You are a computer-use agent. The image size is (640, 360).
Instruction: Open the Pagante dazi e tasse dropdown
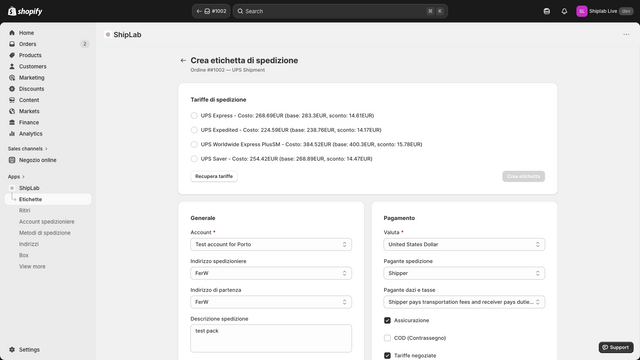tap(464, 302)
